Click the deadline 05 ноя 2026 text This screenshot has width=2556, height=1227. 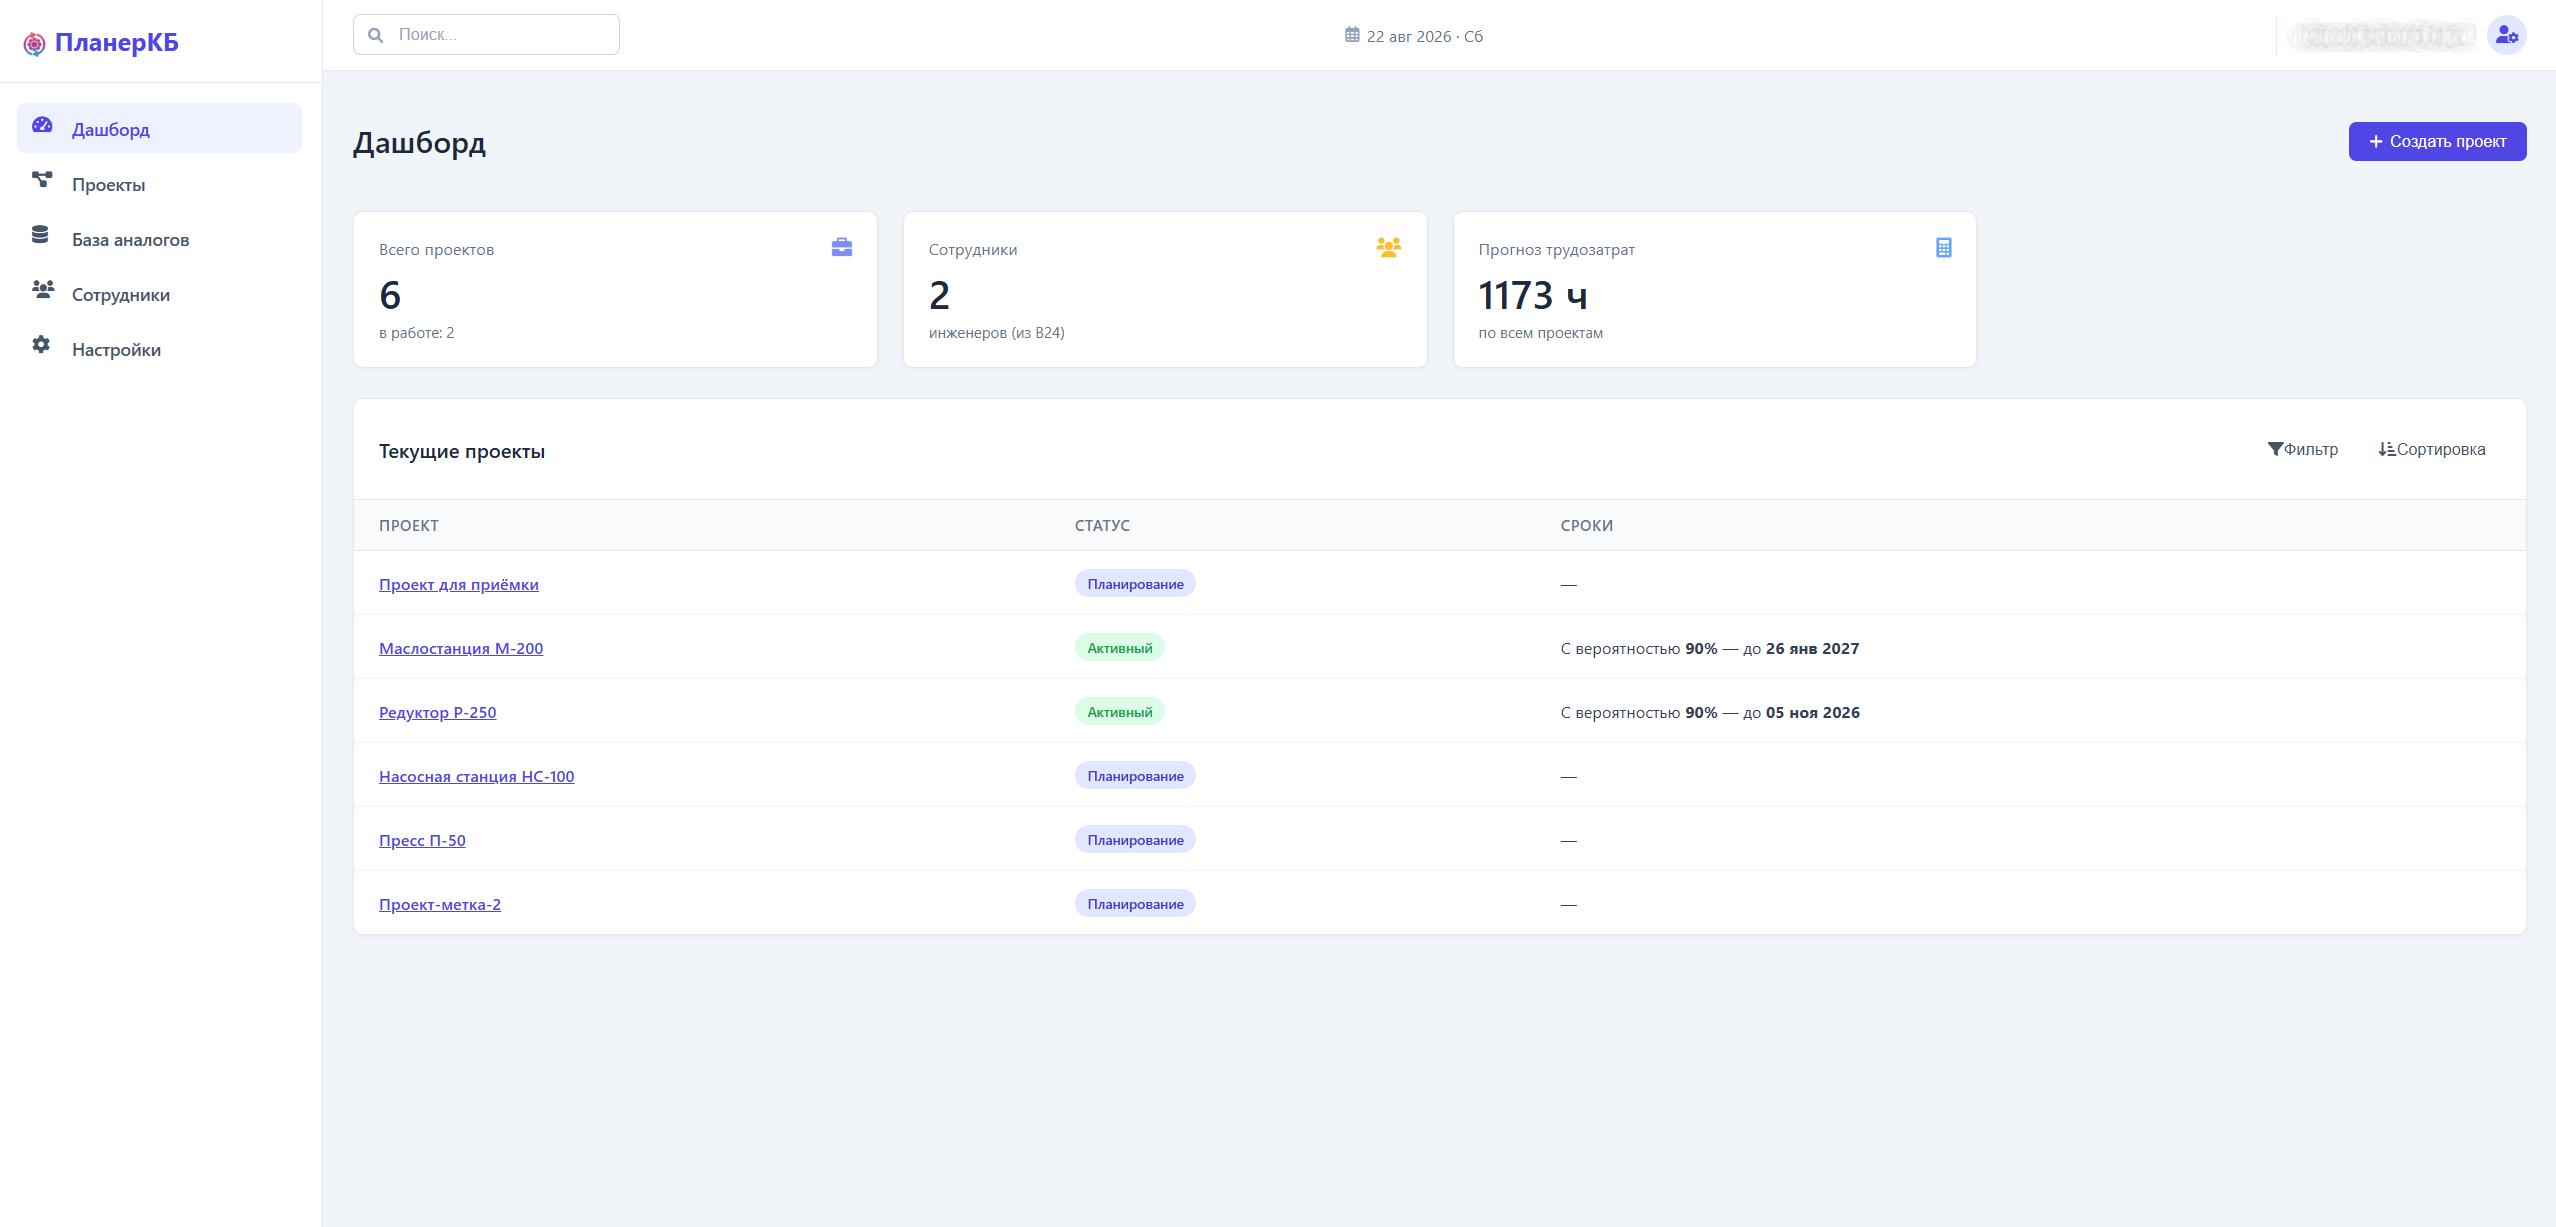tap(1813, 712)
